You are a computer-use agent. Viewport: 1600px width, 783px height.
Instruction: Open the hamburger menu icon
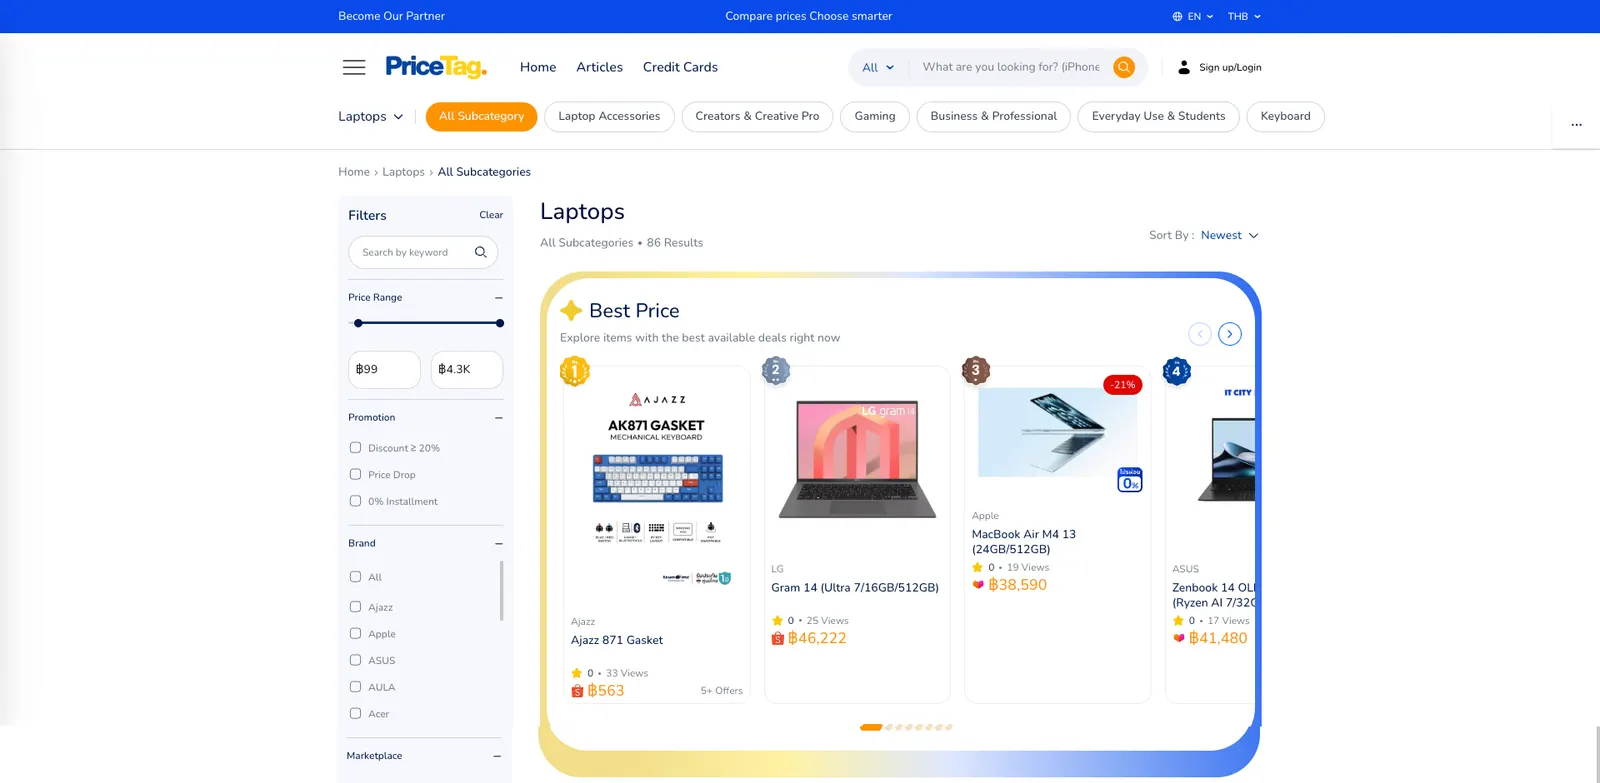coord(354,67)
